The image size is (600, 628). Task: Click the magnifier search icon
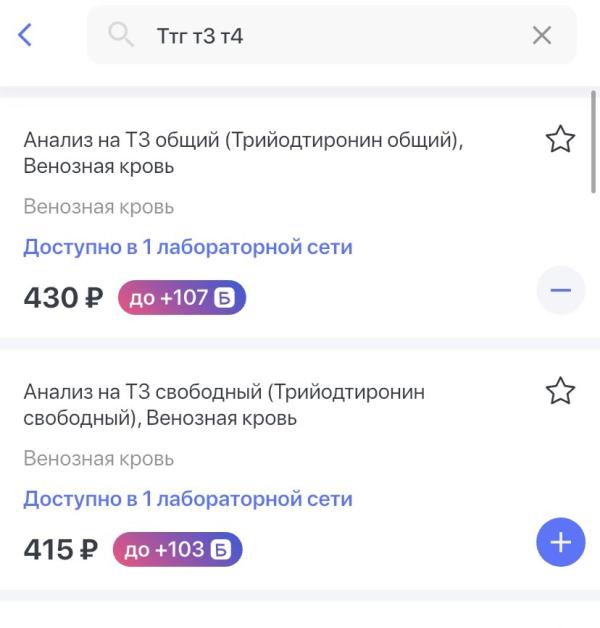(121, 36)
